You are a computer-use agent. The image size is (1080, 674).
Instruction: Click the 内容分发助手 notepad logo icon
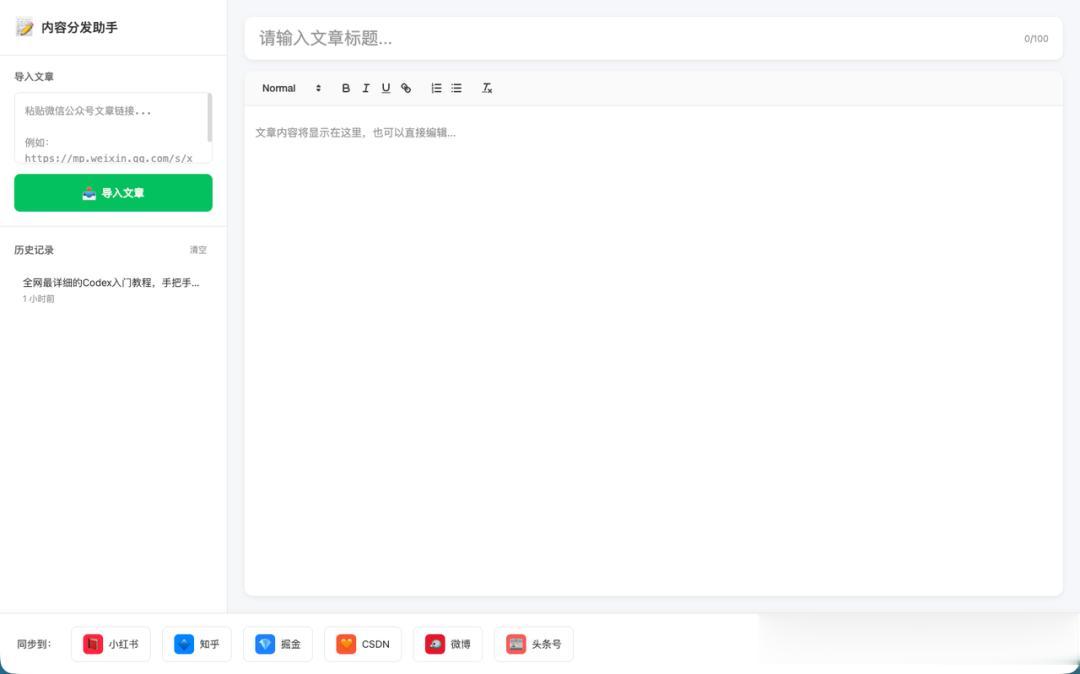coord(25,28)
